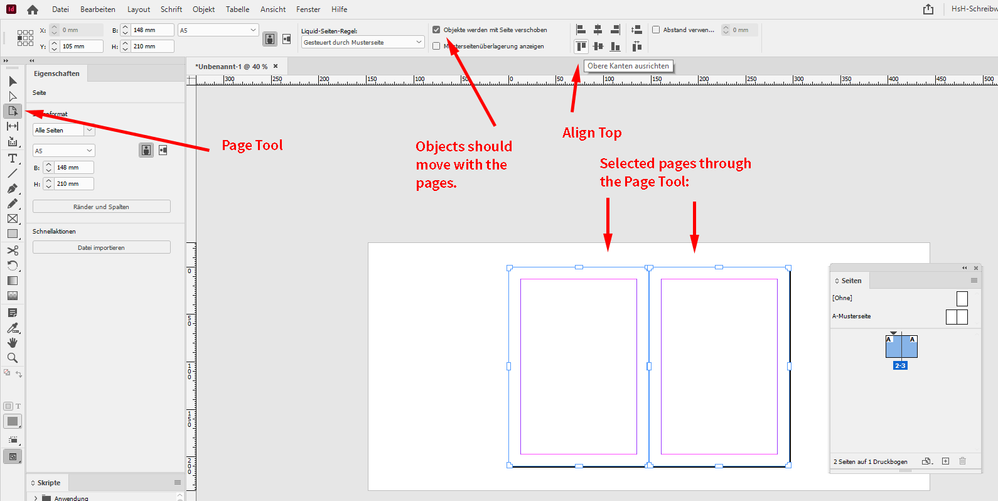Screen dimensions: 998x501
Task: Select the Eyedropper tool
Action: coord(12,328)
